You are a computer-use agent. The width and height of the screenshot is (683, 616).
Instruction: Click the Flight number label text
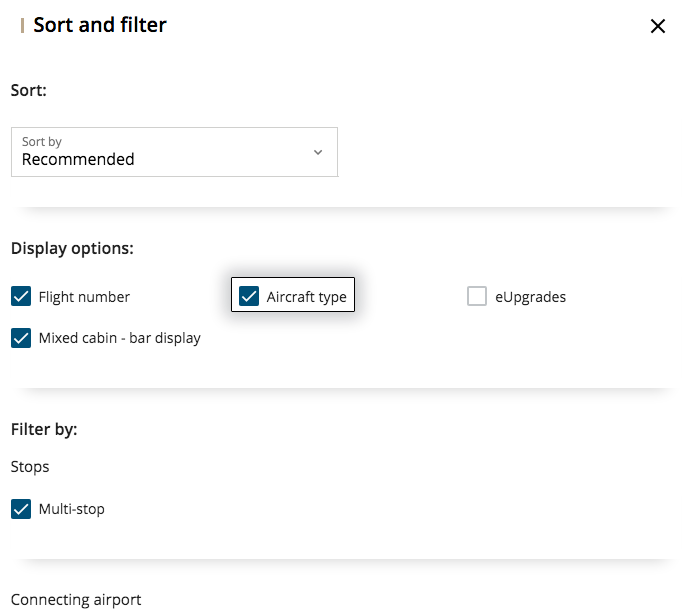coord(84,297)
